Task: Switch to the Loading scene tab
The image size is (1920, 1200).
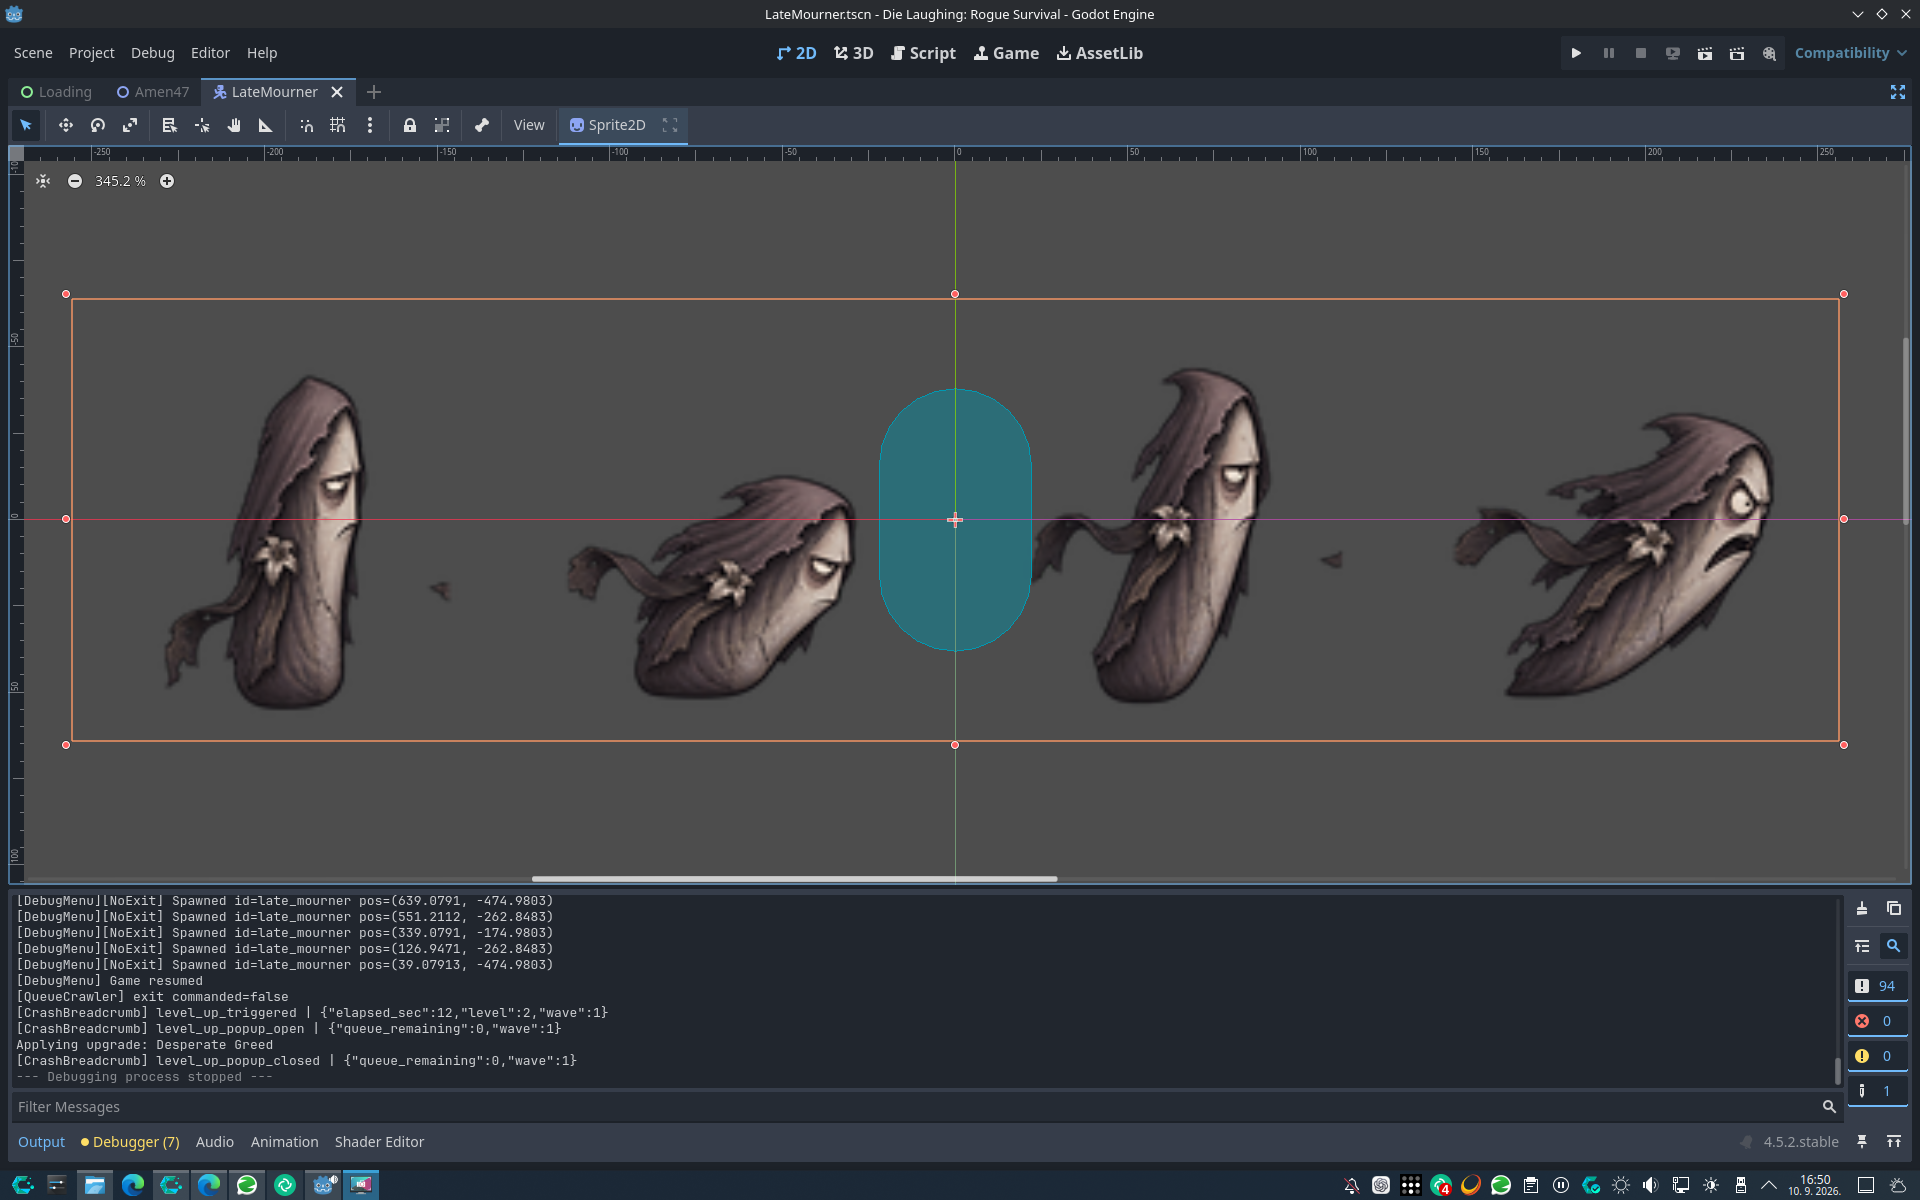Action: pos(56,92)
